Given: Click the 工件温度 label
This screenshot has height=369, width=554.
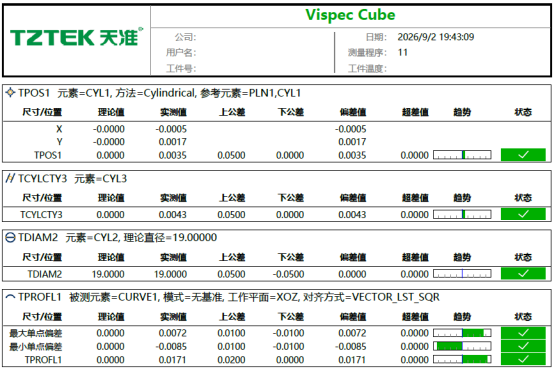Looking at the screenshot, I should 367,68.
